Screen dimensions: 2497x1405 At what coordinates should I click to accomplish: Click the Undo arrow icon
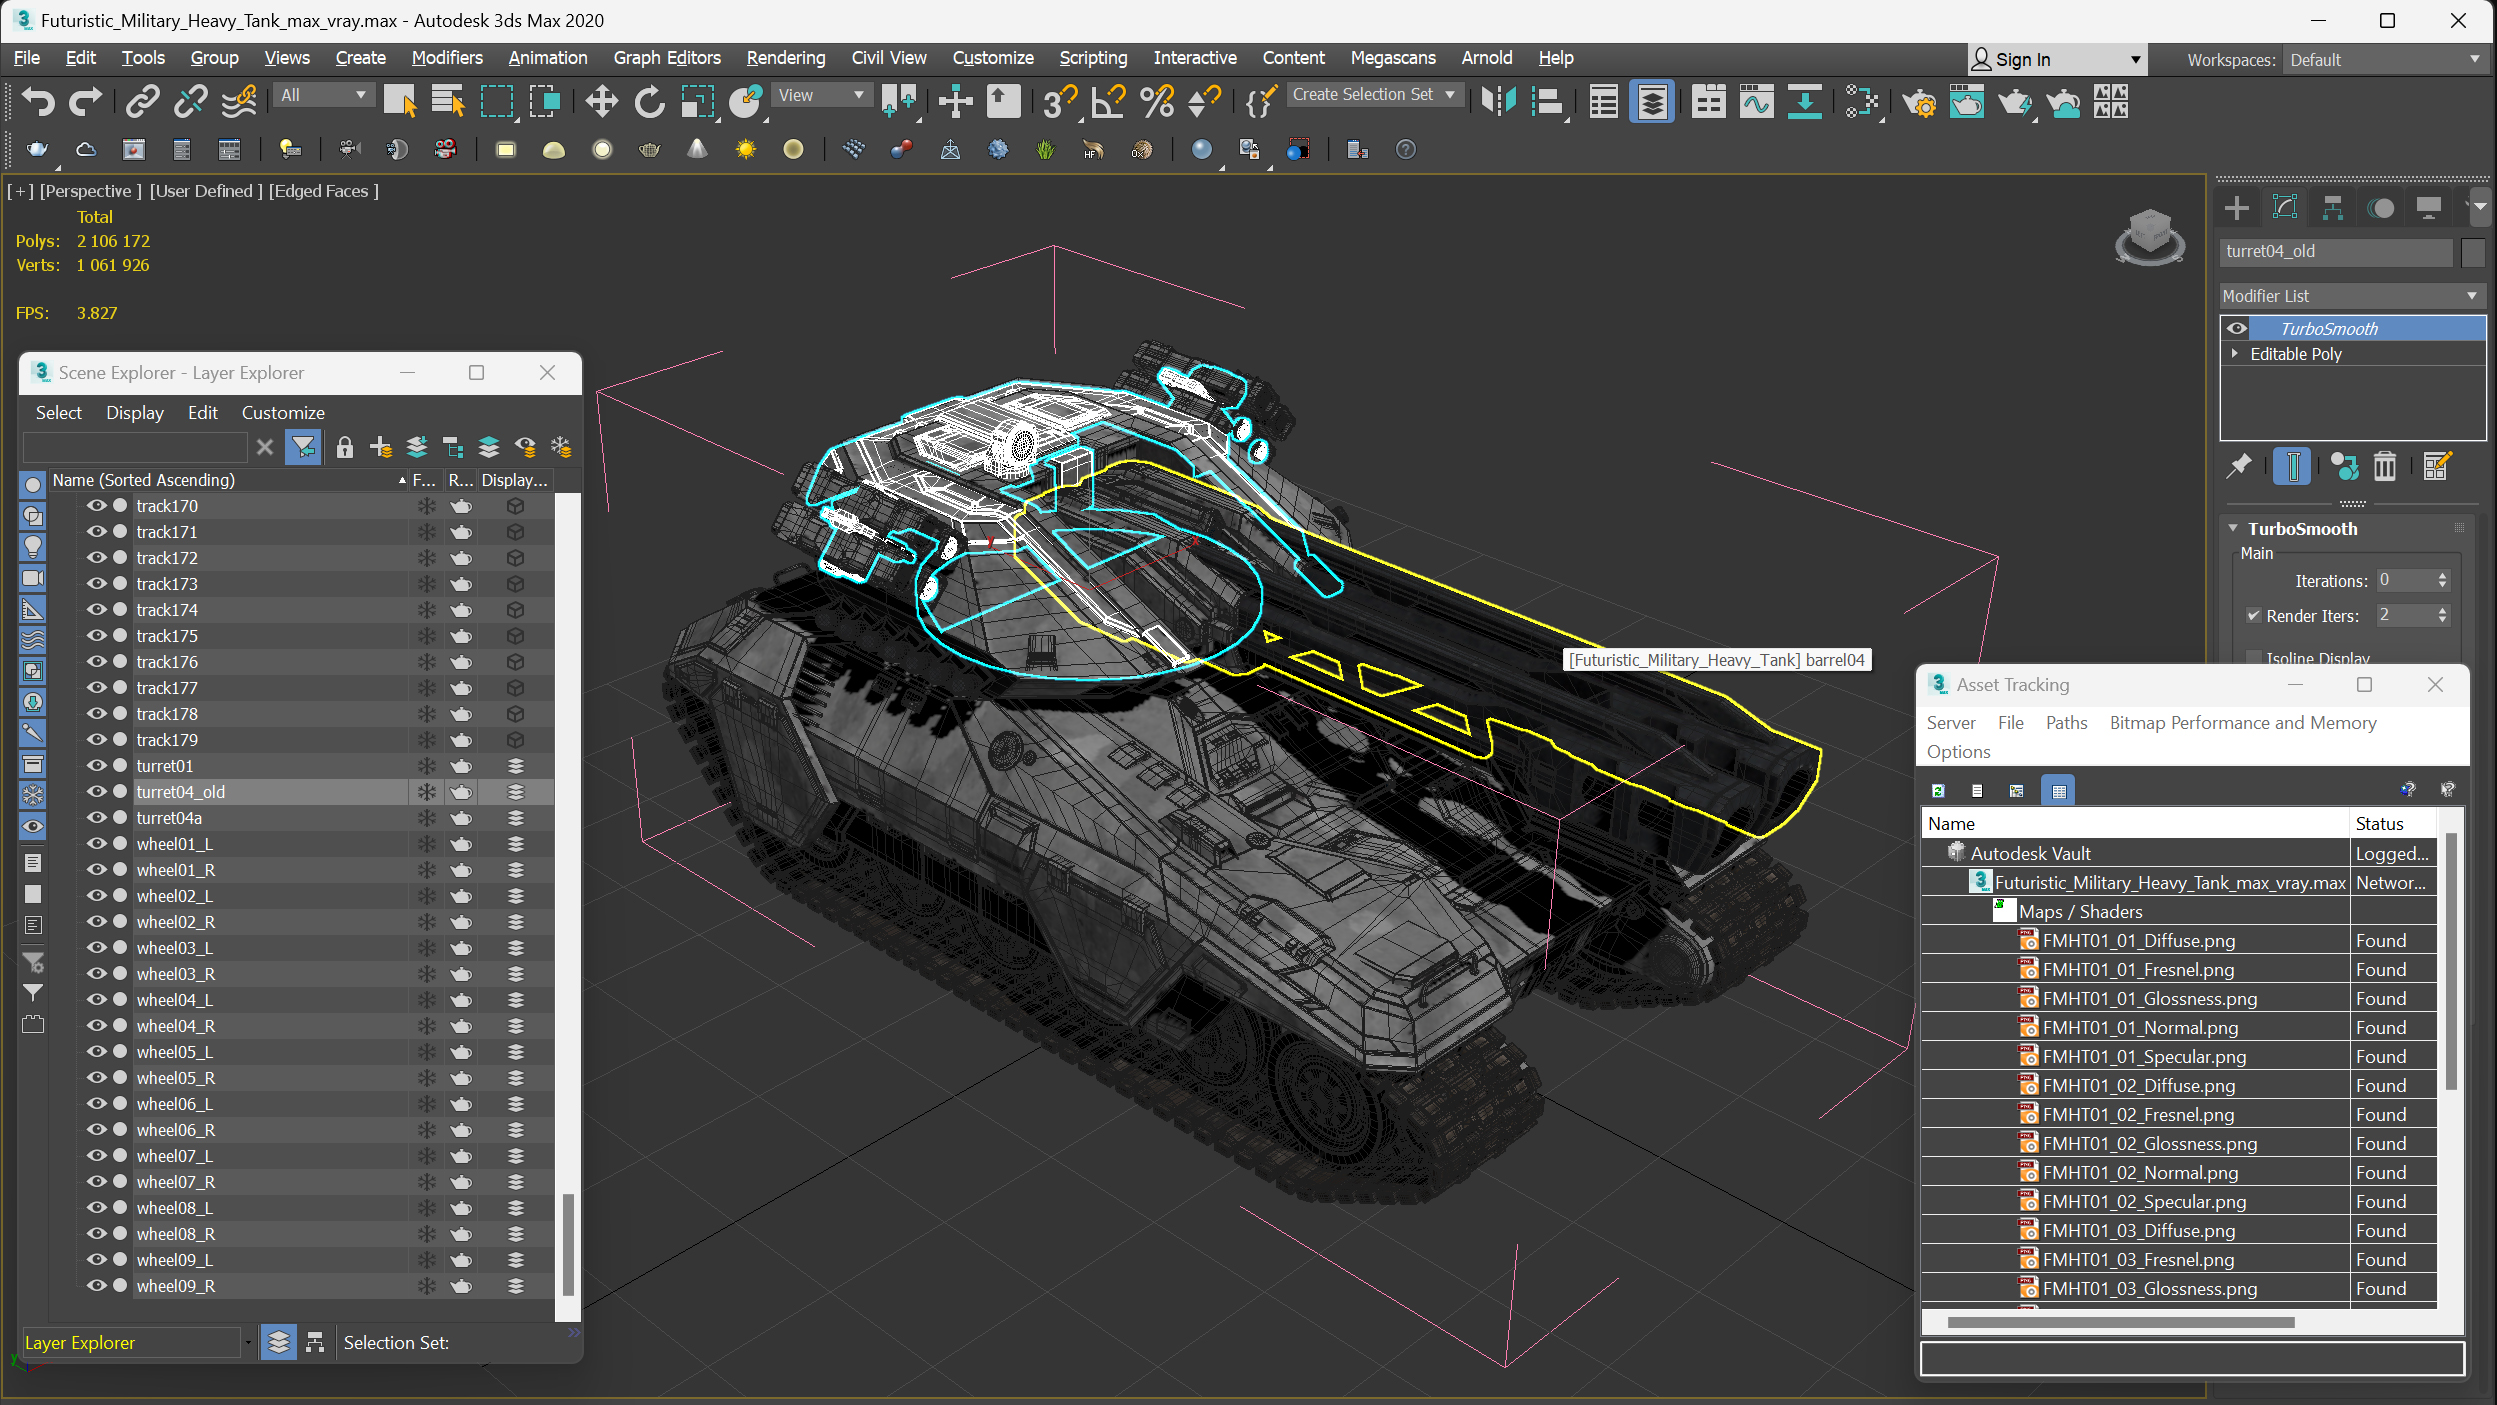[x=37, y=101]
